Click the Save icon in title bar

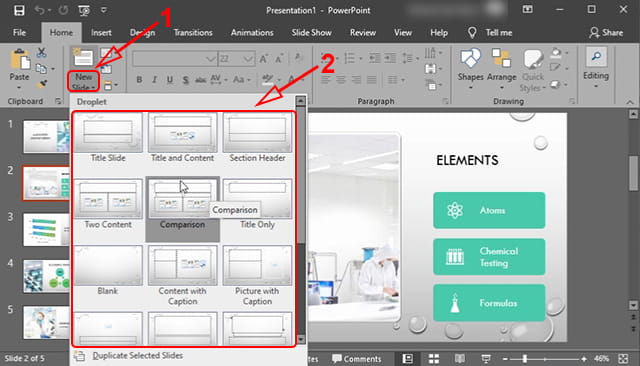coord(19,10)
